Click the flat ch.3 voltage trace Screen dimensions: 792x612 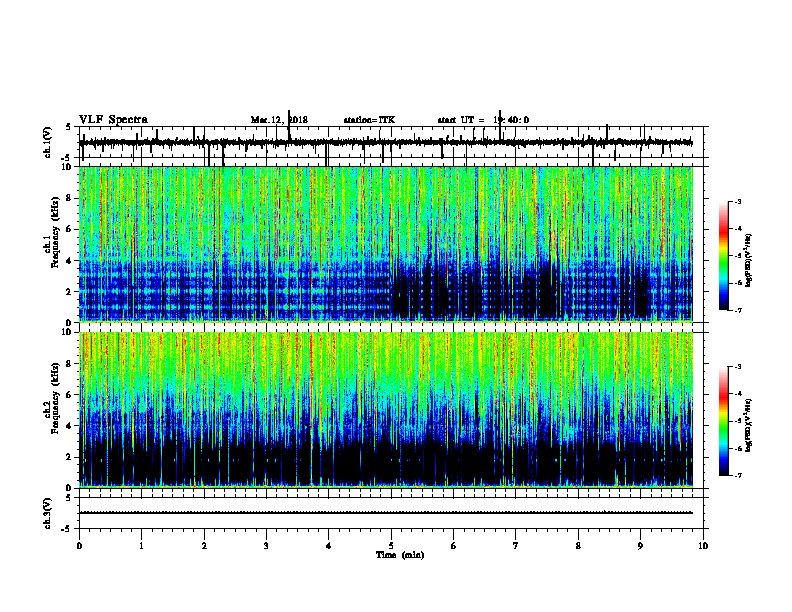coord(385,513)
